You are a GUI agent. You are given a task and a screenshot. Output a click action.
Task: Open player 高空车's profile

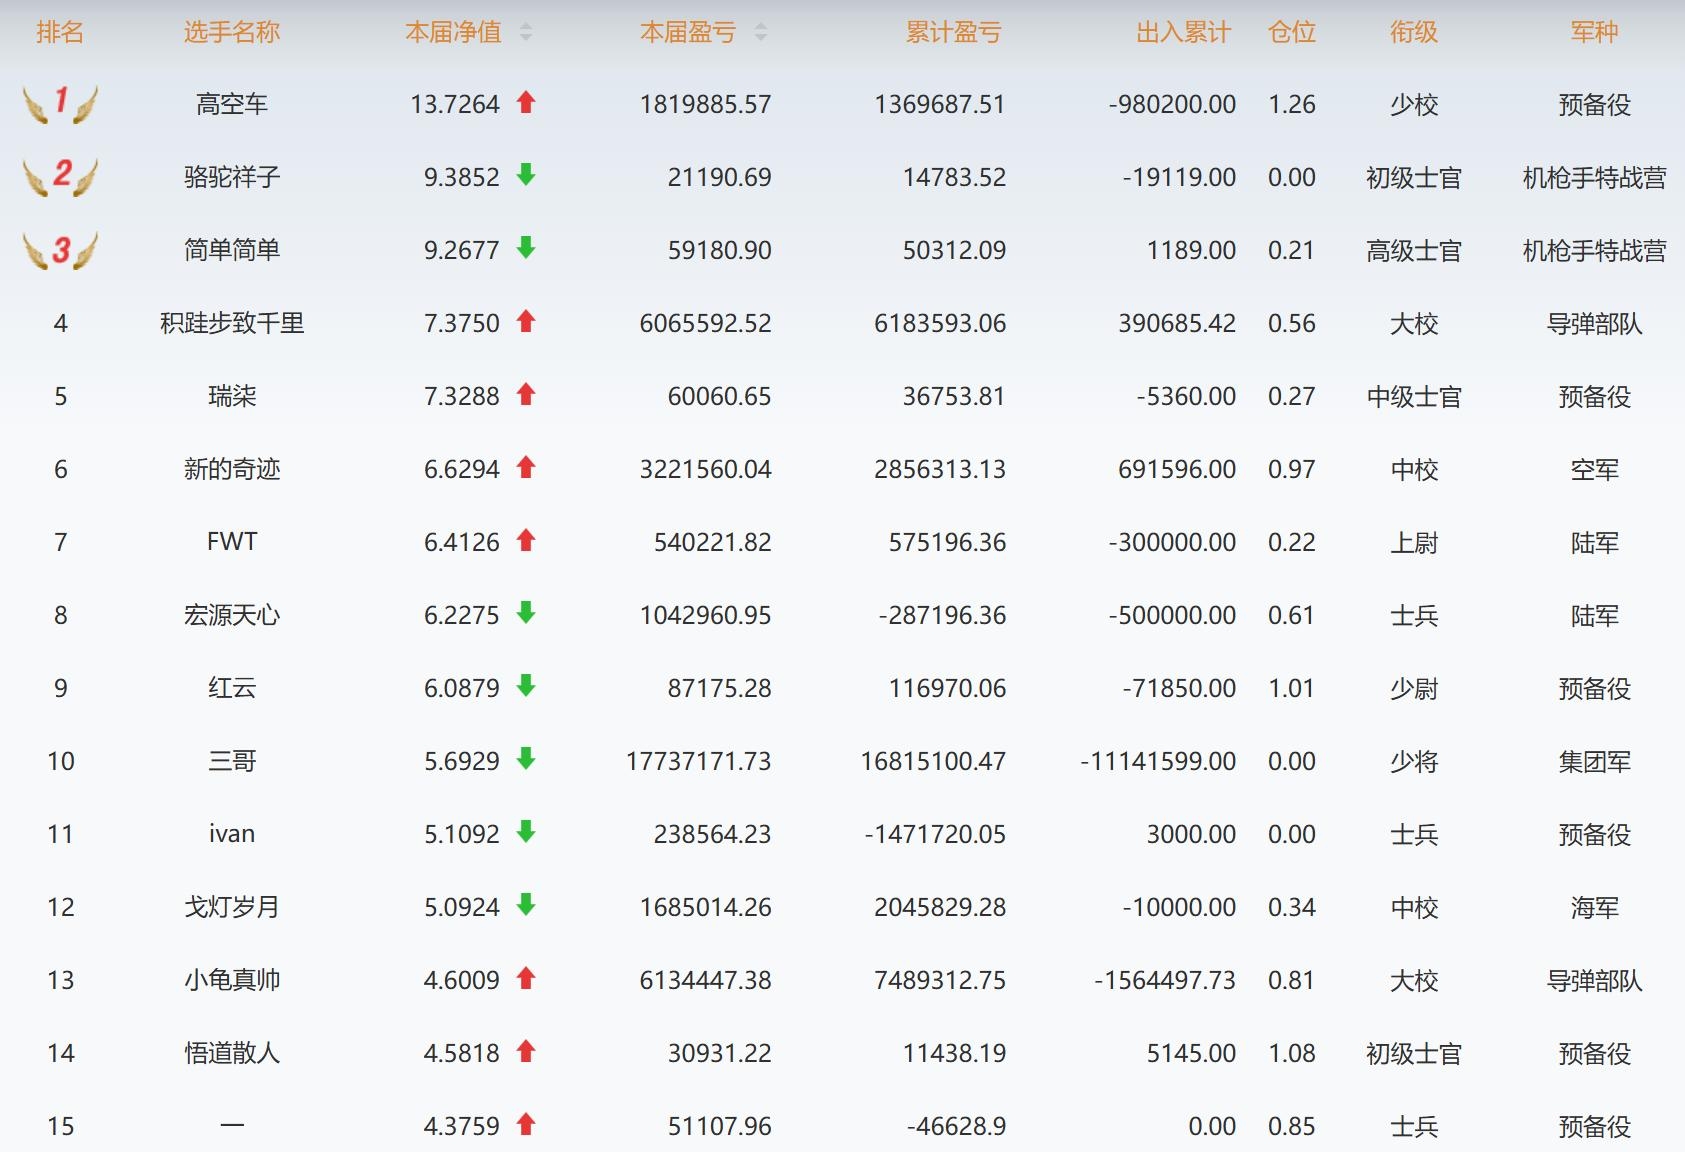(231, 104)
